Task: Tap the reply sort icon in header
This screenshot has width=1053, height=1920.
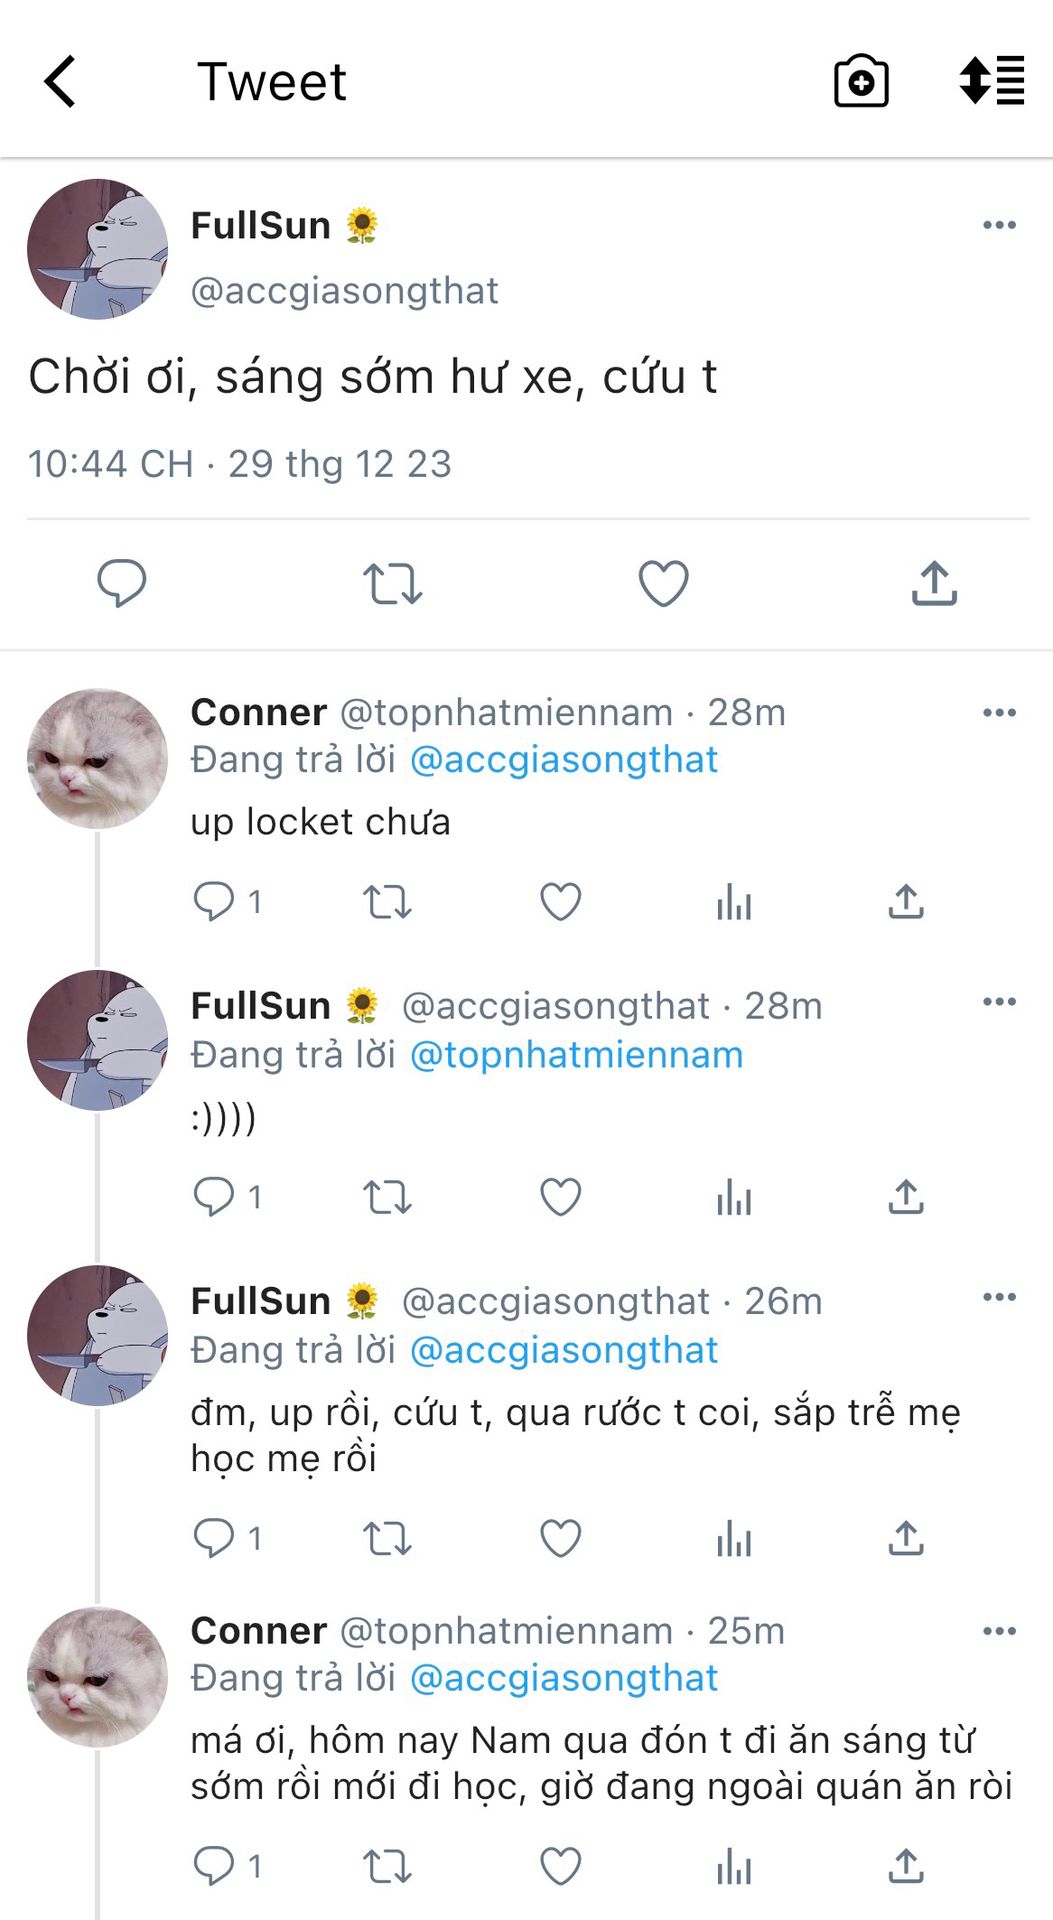Action: [991, 81]
